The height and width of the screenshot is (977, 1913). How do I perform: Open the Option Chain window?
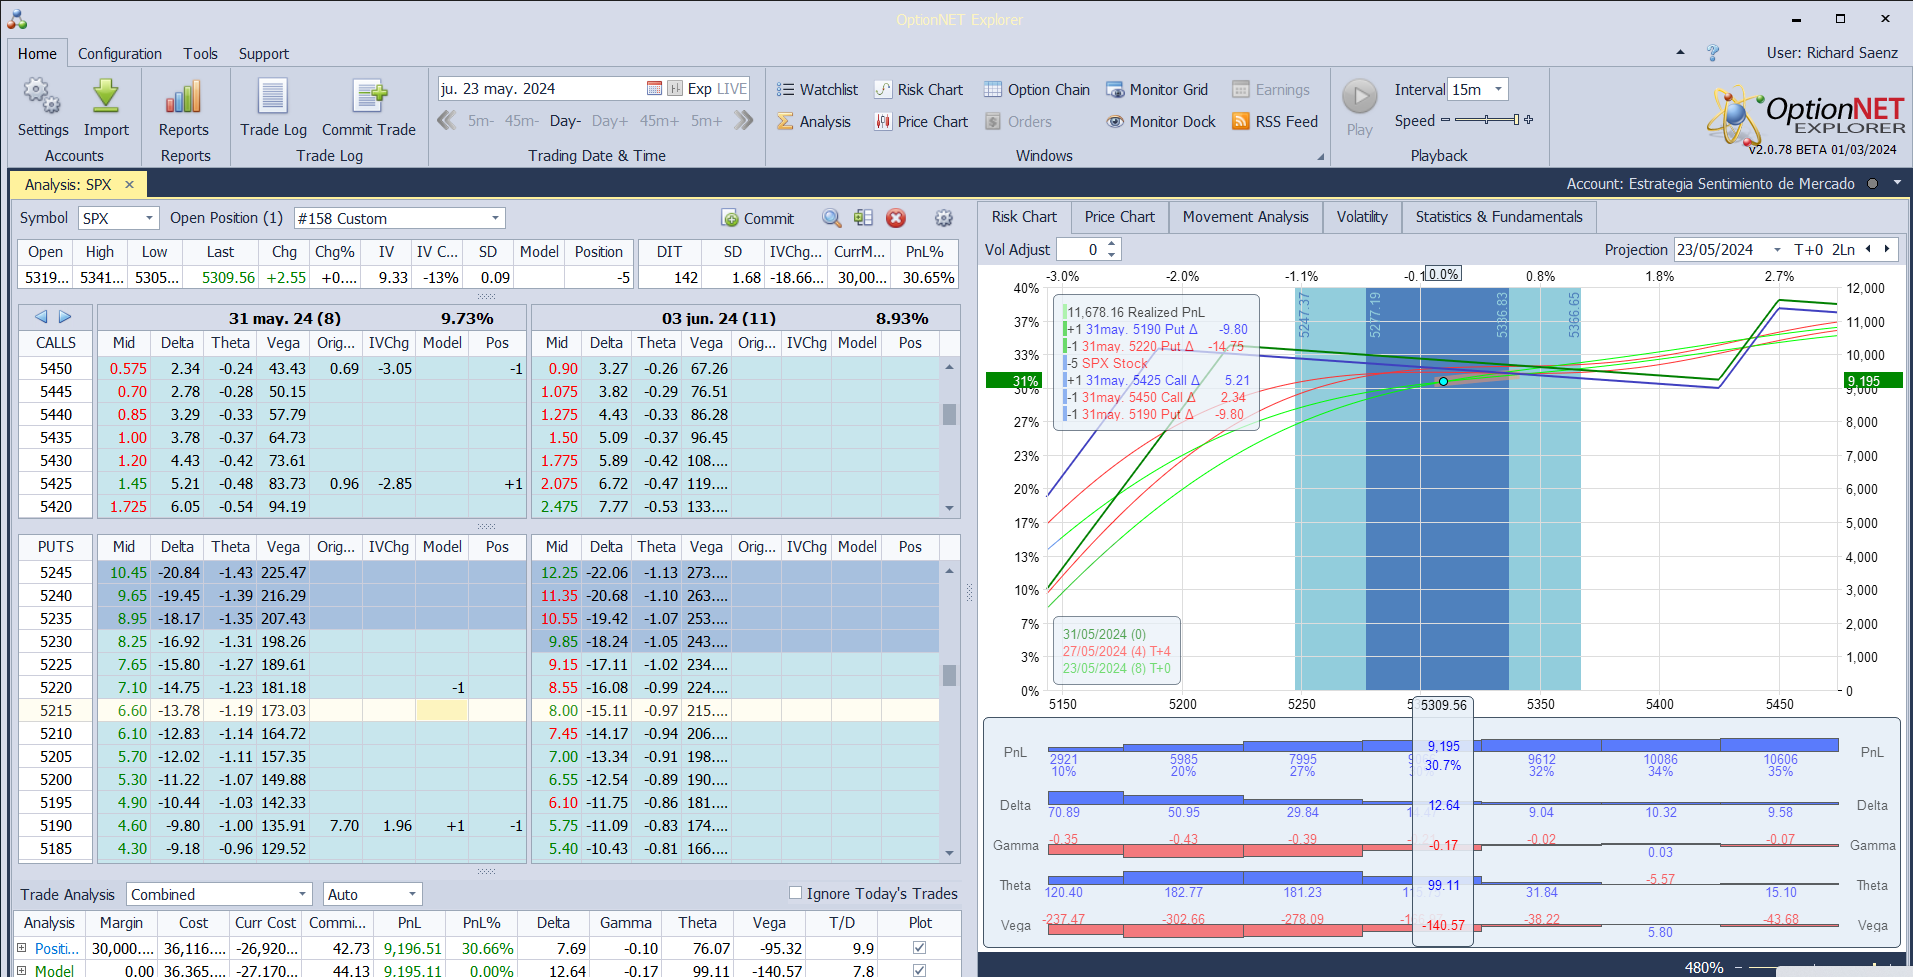point(1036,89)
